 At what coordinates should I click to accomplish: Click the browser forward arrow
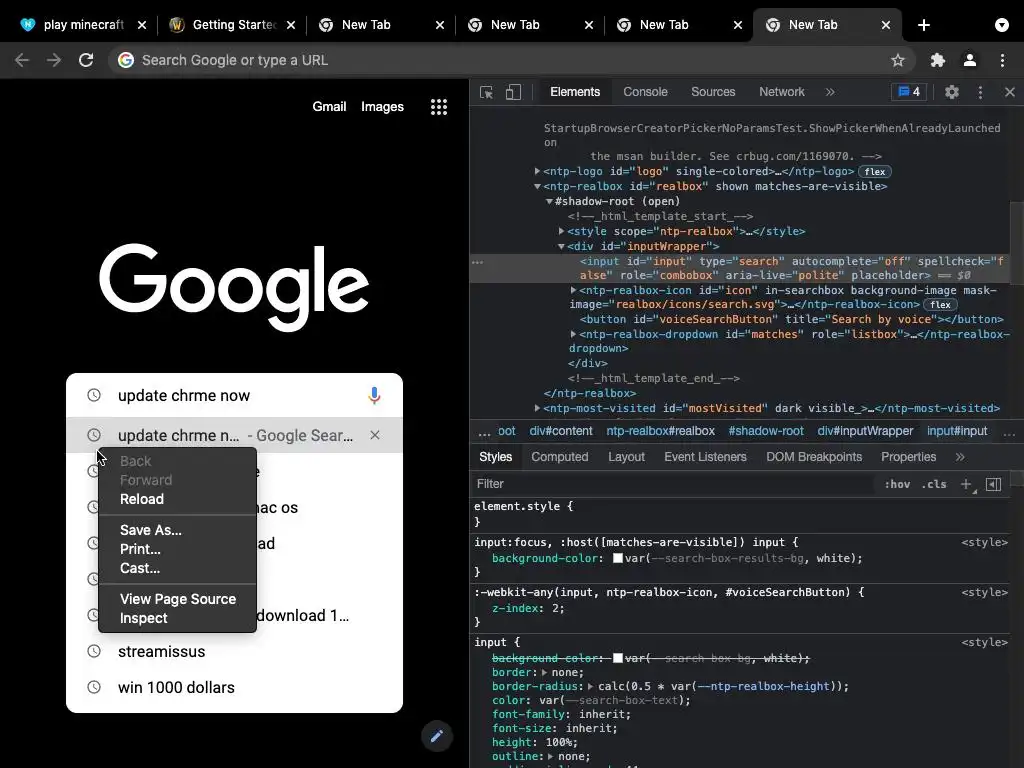click(54, 60)
